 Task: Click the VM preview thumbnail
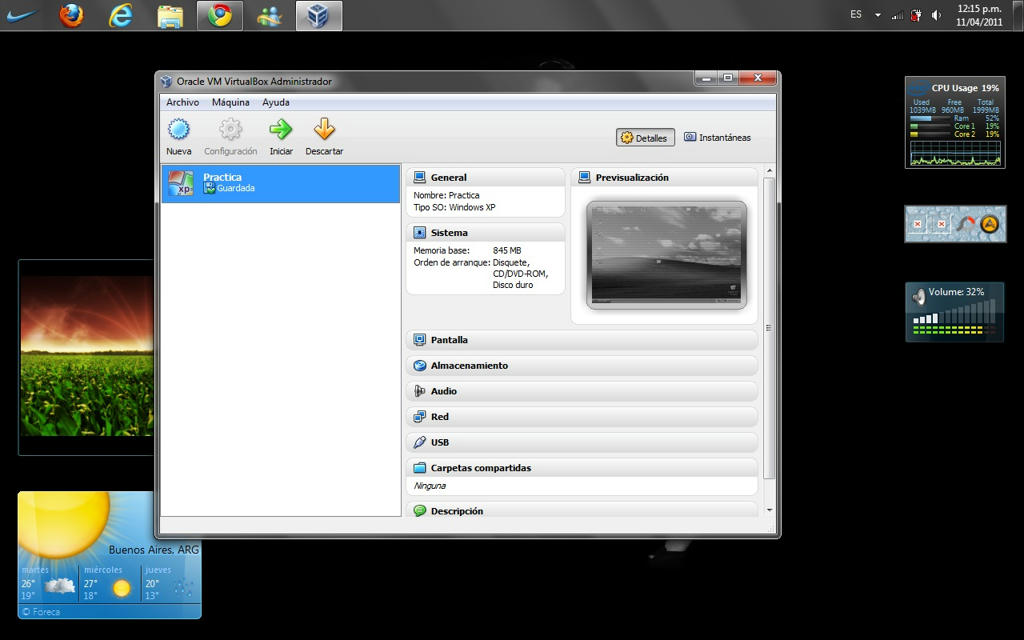666,255
